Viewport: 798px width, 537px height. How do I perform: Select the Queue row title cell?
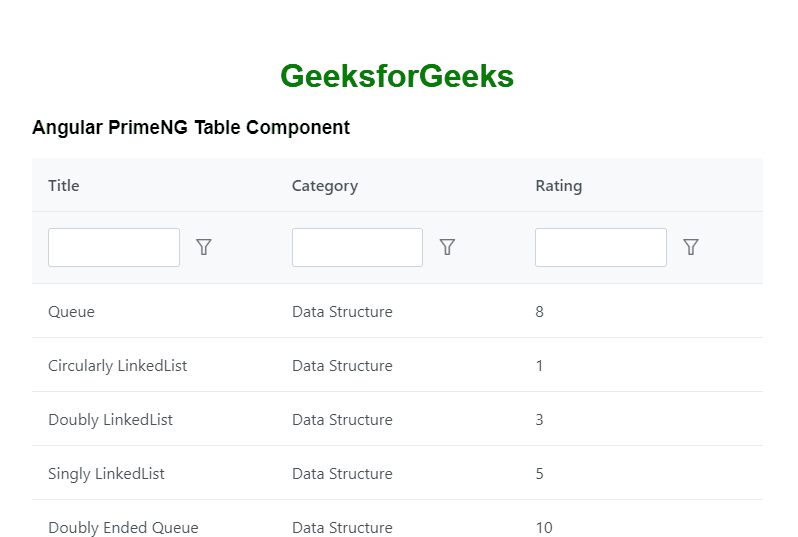[72, 312]
